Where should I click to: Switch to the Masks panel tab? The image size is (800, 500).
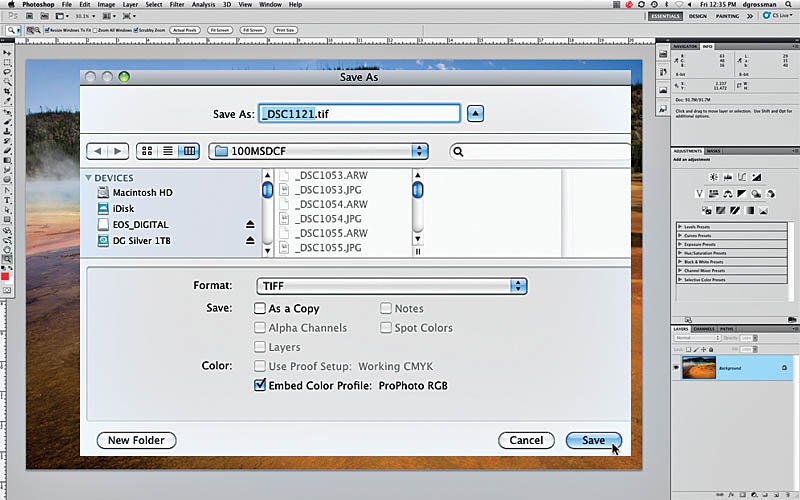[713, 151]
